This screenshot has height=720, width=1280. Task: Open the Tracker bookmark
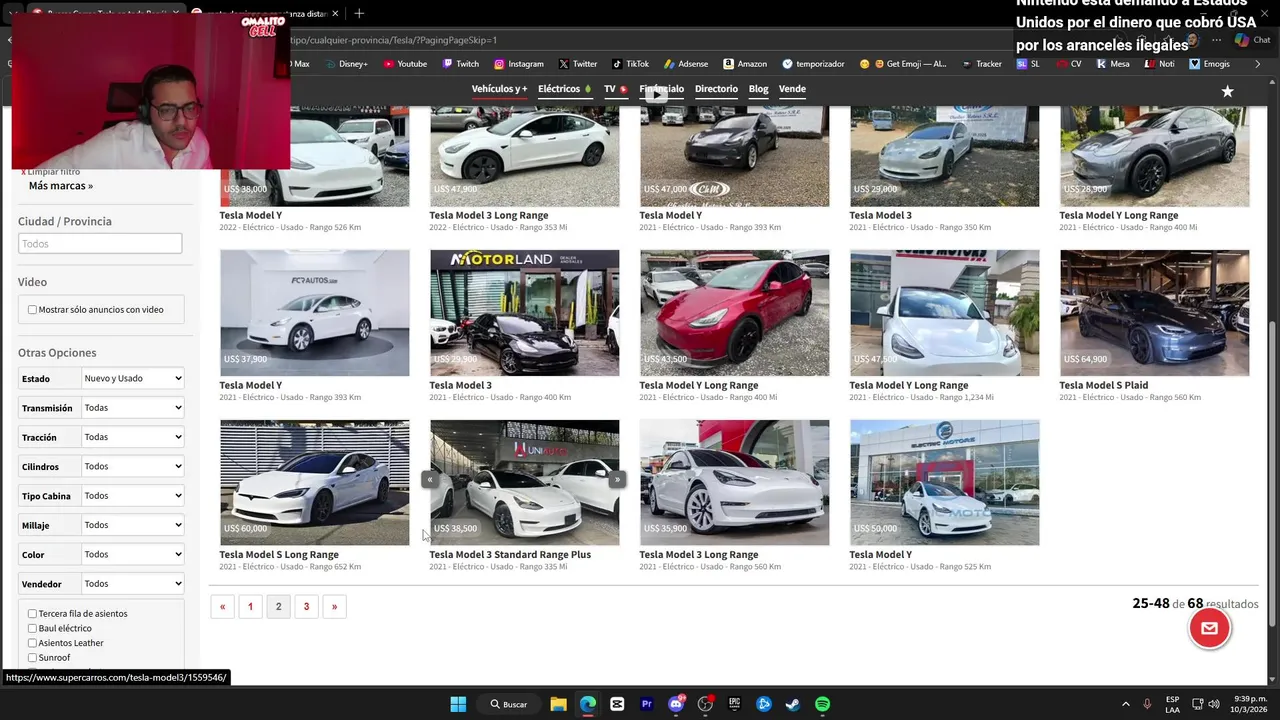(x=982, y=64)
